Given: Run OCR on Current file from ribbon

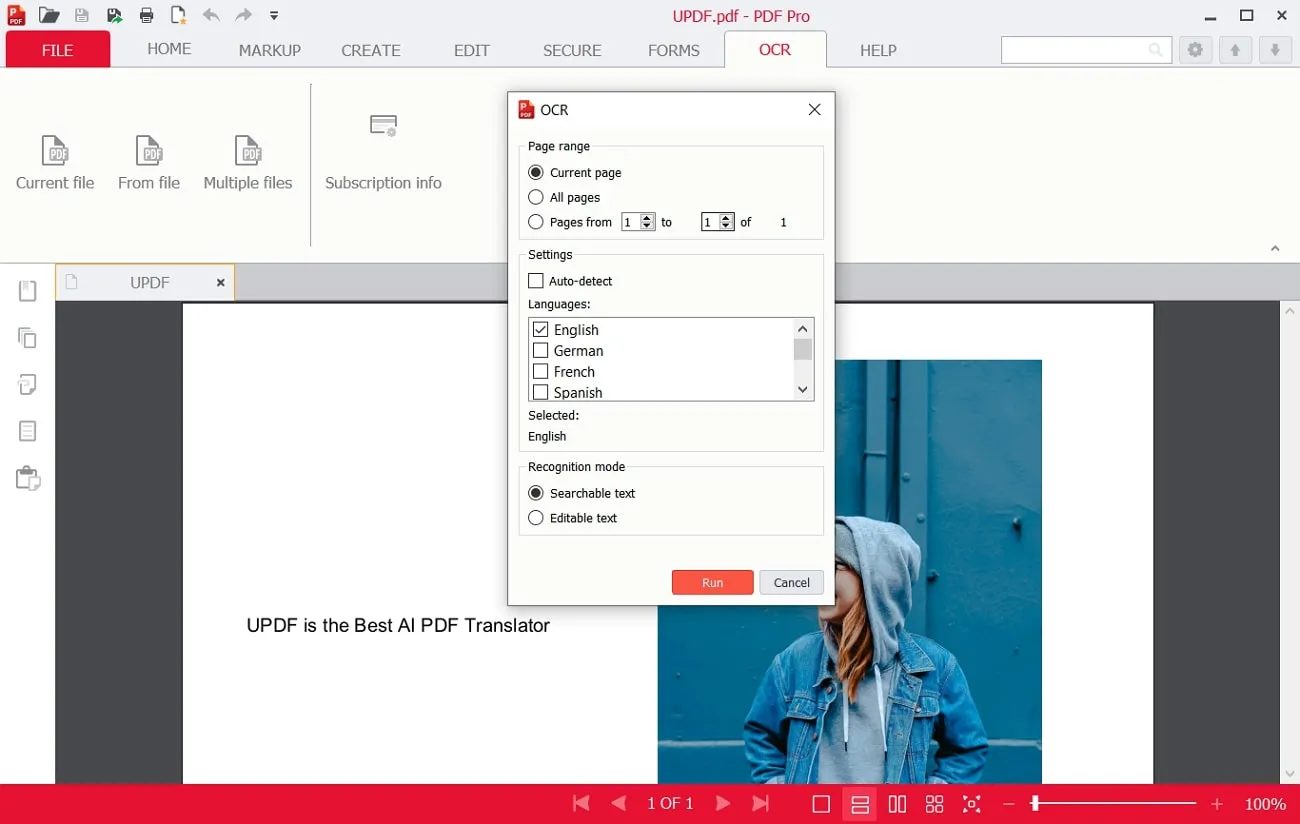Looking at the screenshot, I should point(55,162).
